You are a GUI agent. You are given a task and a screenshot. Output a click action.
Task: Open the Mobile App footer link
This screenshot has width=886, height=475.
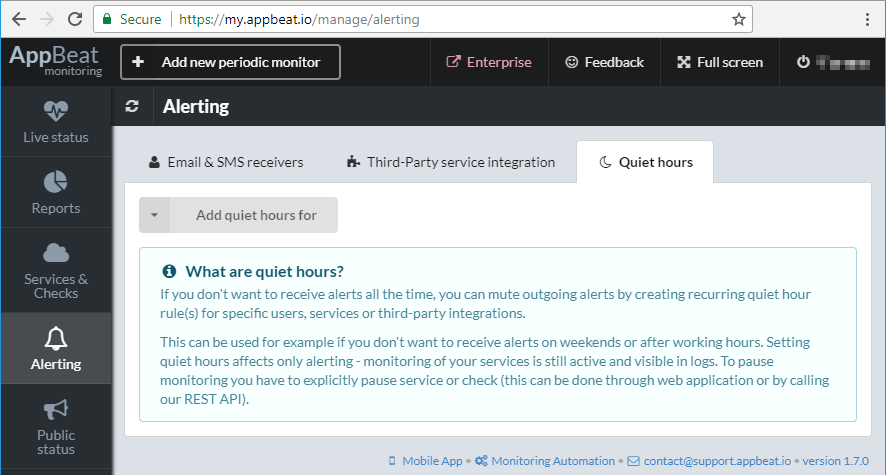point(432,461)
